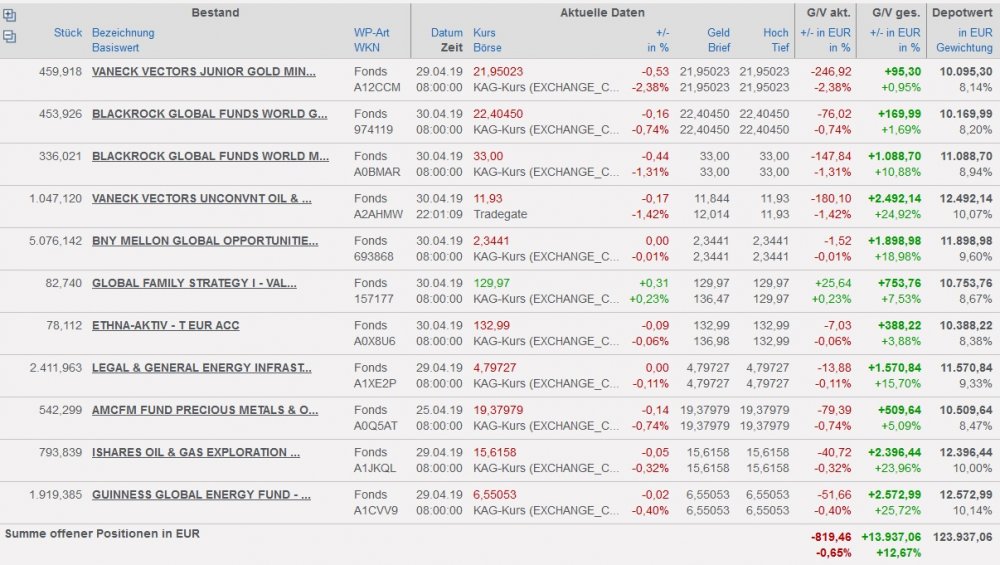Open AMCFM FUND PRECIOUS METALS position
Viewport: 1000px width, 565px height.
(x=204, y=410)
